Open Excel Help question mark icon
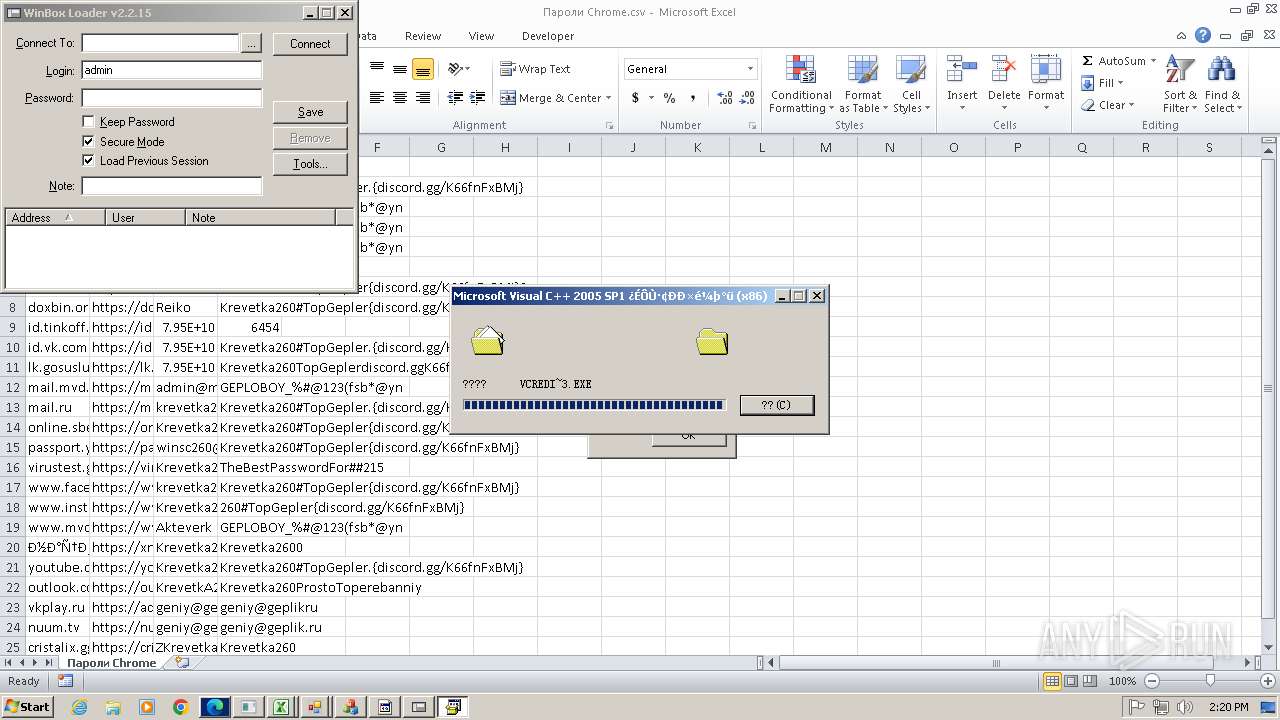The width and height of the screenshot is (1280, 720). pyautogui.click(x=1203, y=36)
